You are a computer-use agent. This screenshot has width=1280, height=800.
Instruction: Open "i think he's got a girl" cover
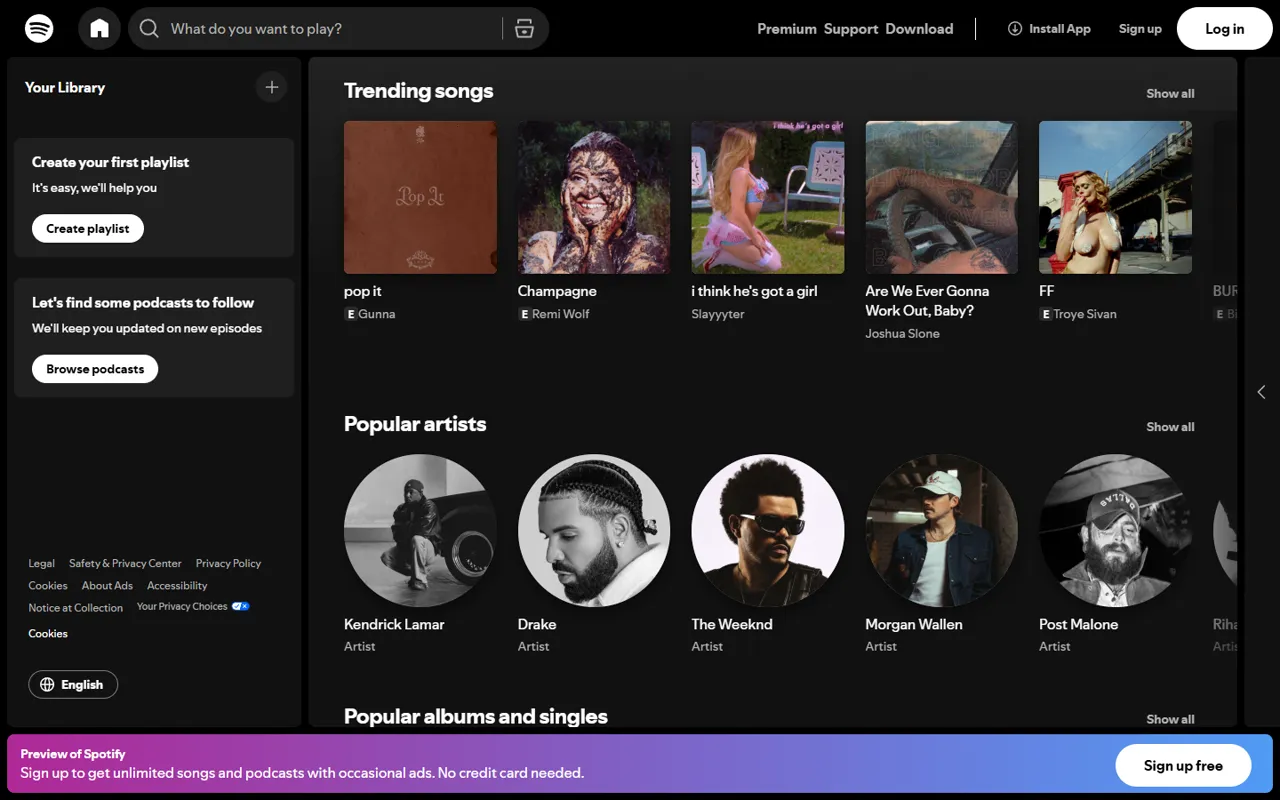pos(768,197)
